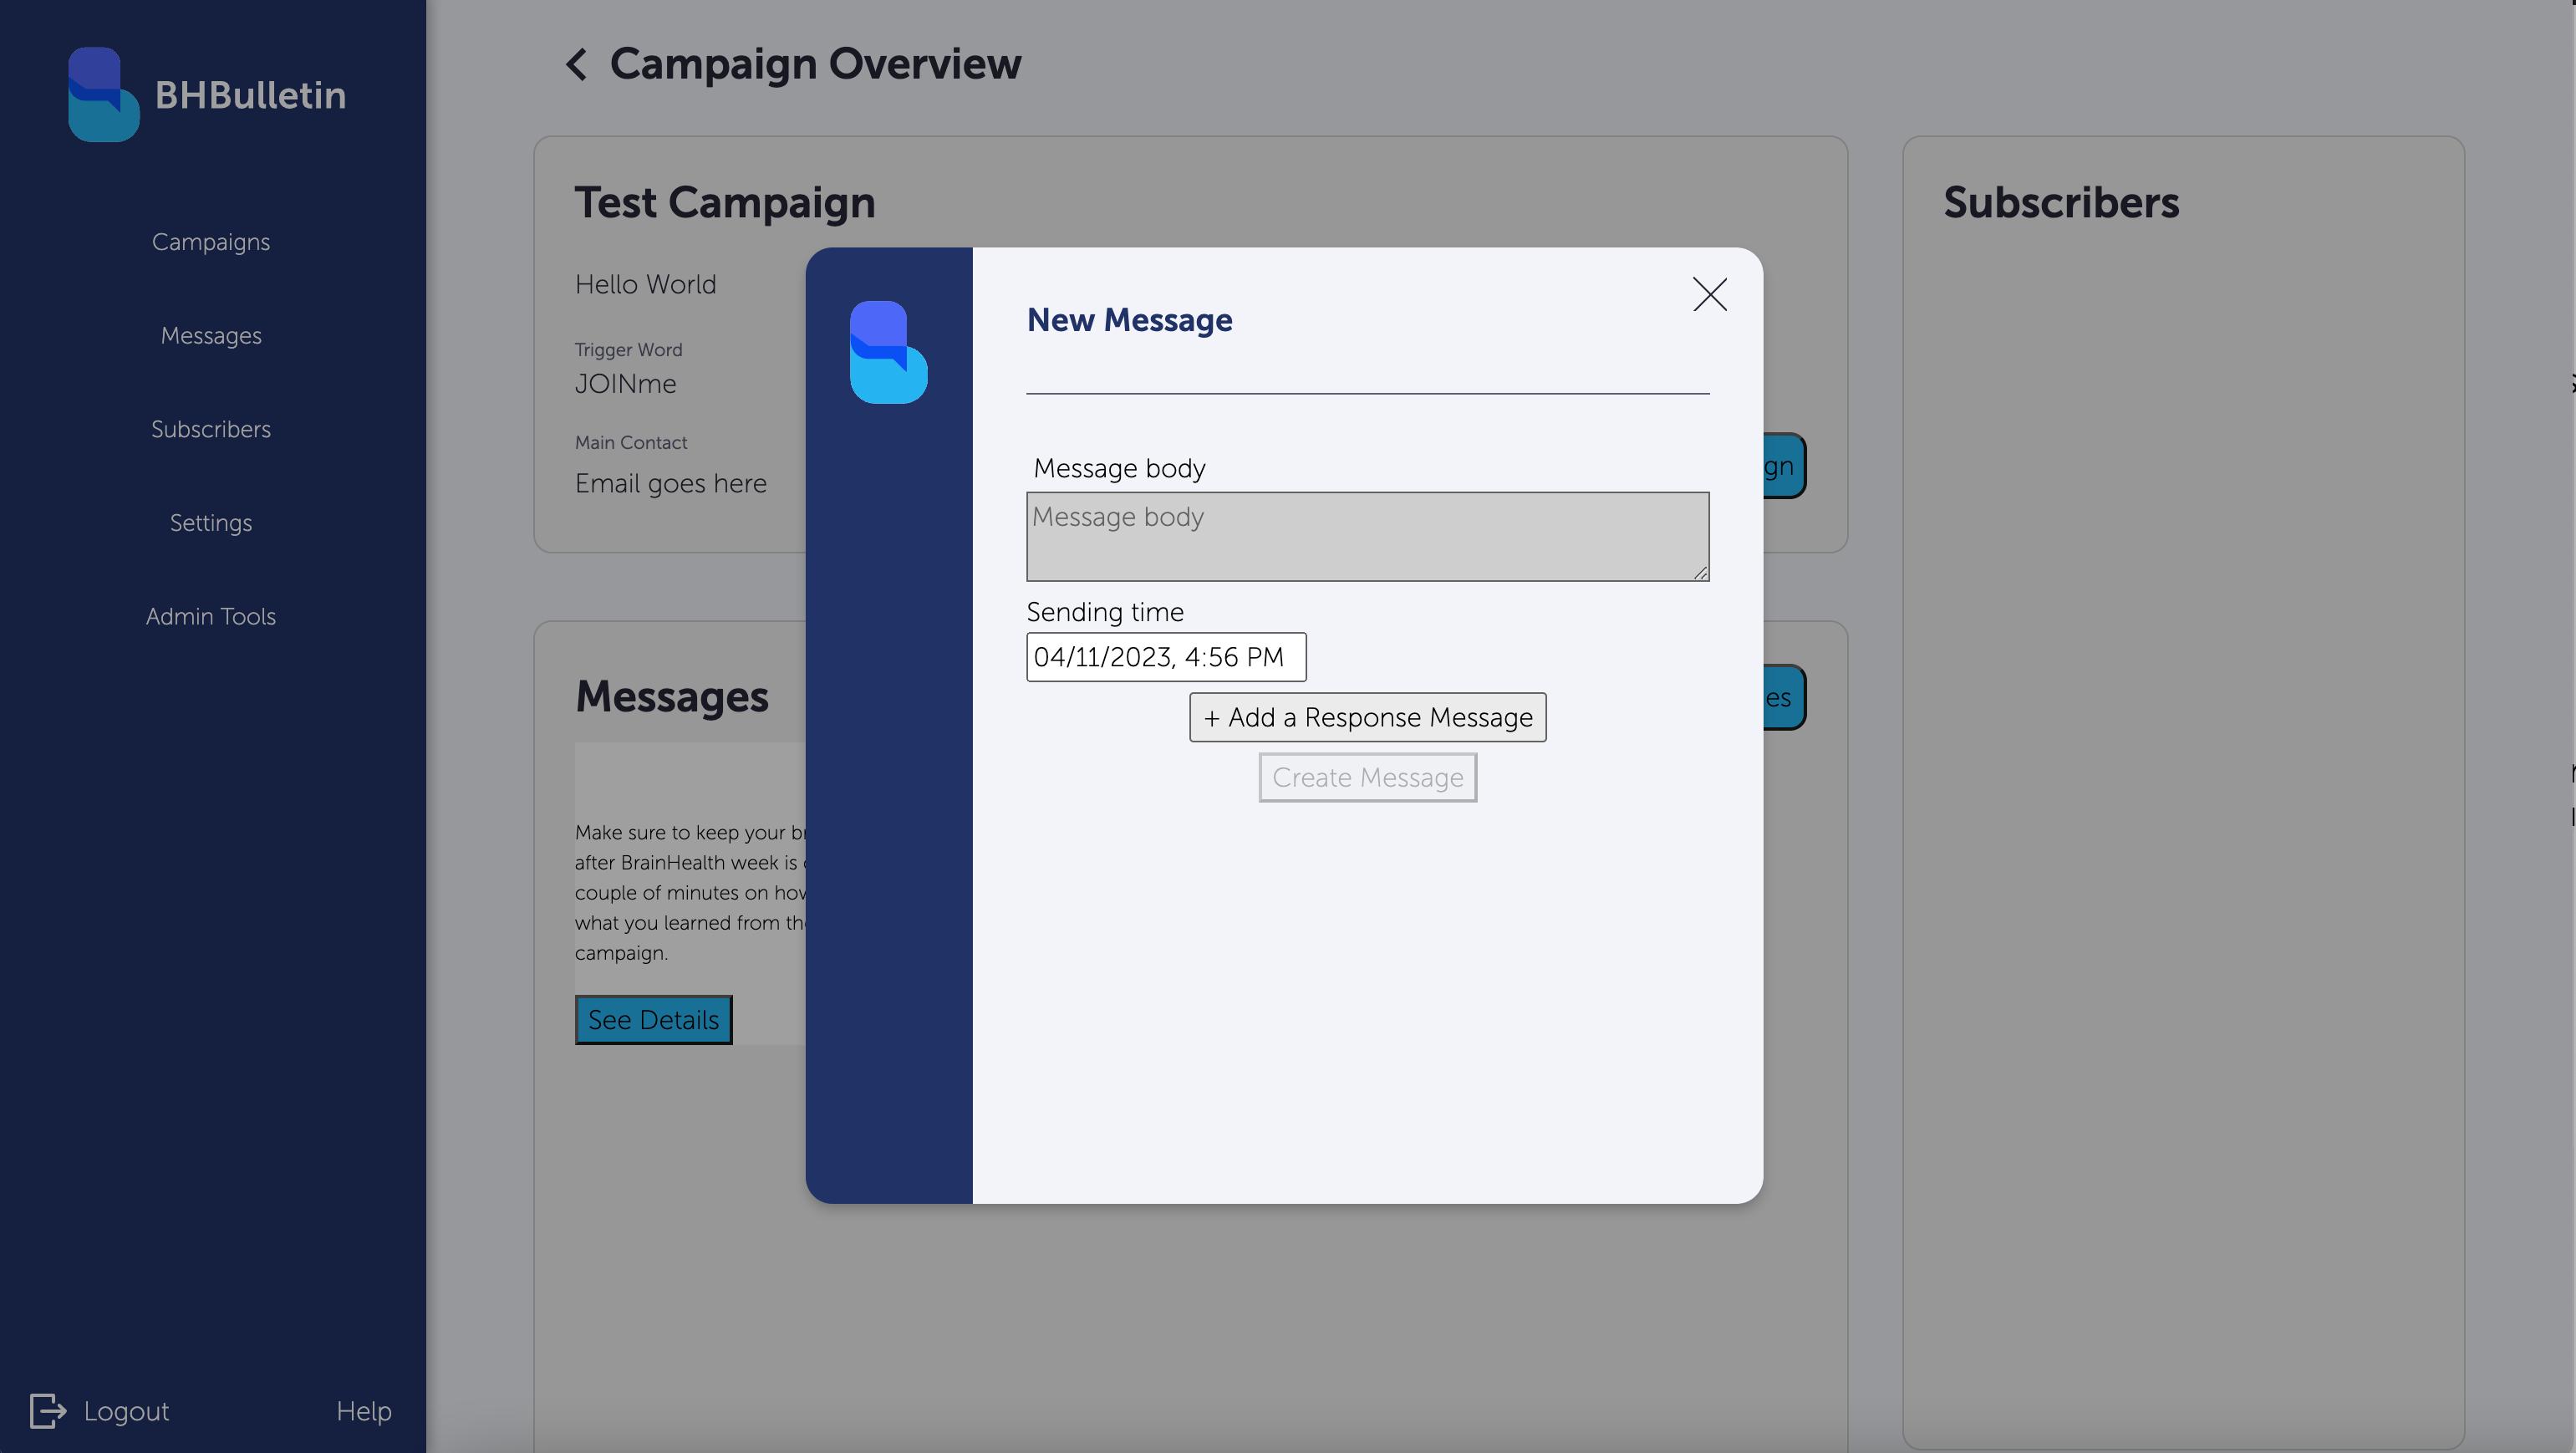Screen dimensions: 2576x1453
Task: Navigate to Admin Tools
Action: click(210, 616)
